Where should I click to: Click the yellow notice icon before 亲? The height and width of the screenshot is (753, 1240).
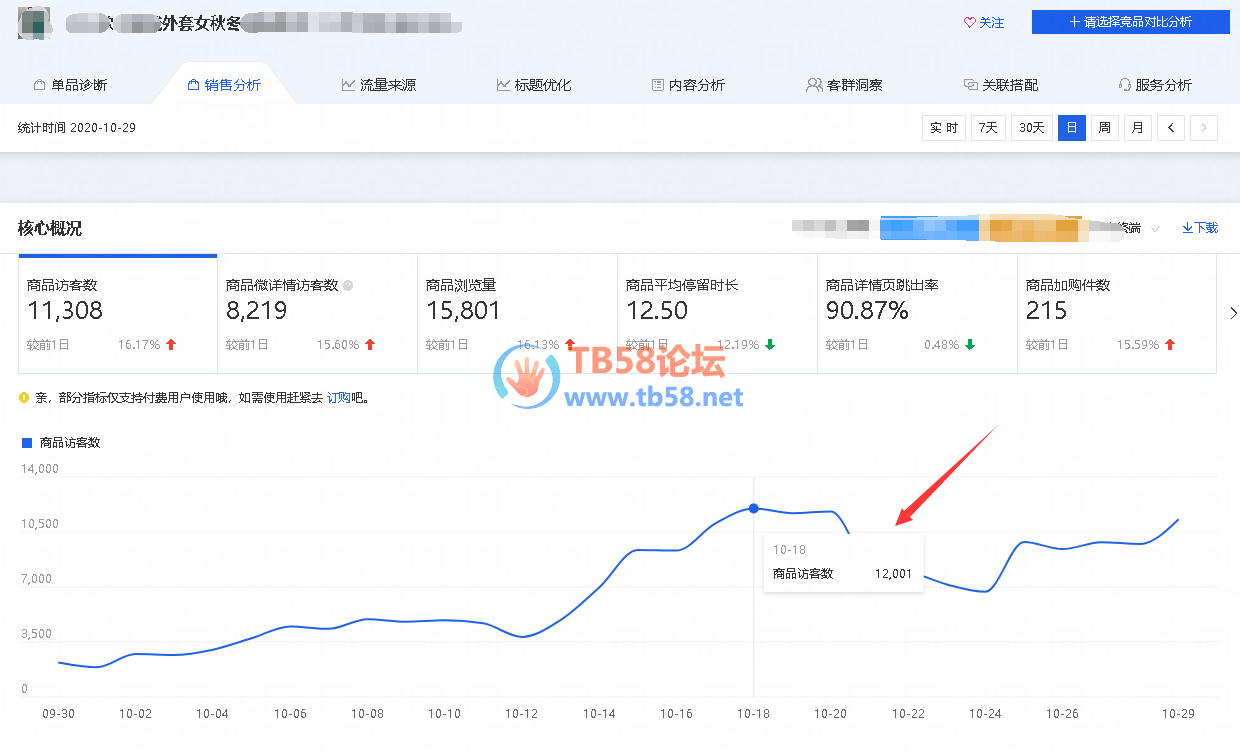coord(24,398)
